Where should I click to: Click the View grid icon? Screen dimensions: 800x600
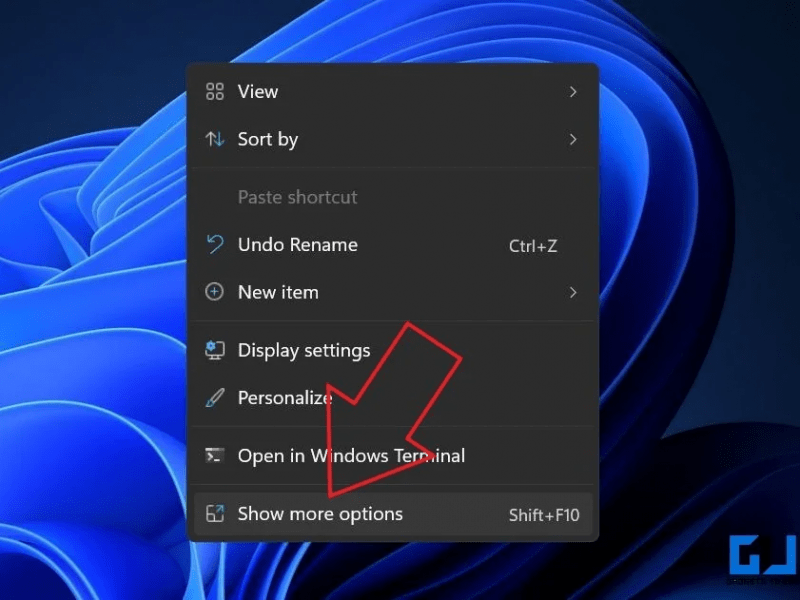click(214, 91)
